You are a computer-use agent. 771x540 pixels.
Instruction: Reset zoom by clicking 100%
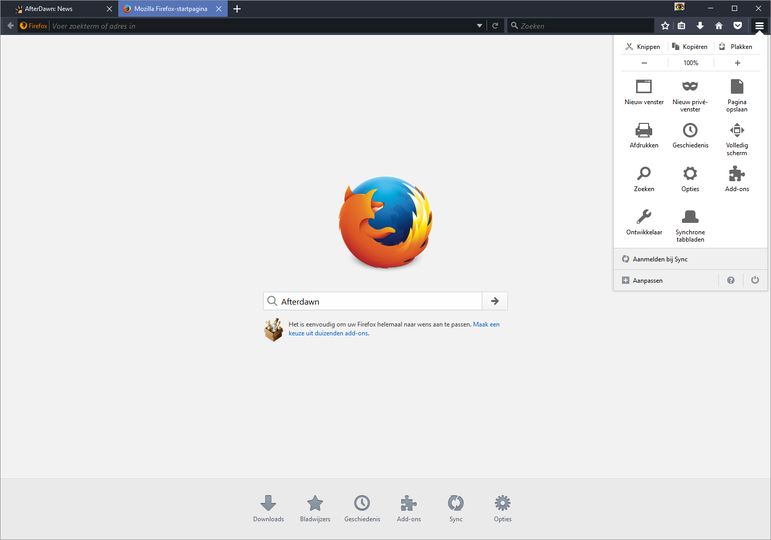click(690, 63)
